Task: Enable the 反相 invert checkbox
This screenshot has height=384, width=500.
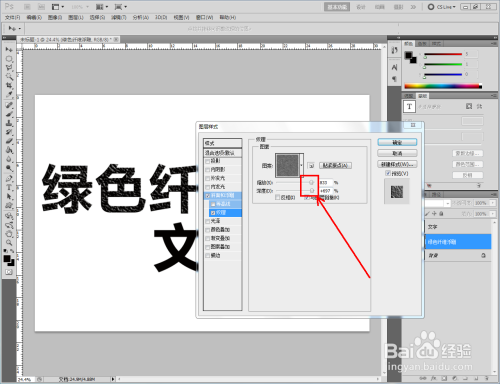Action: (x=278, y=198)
